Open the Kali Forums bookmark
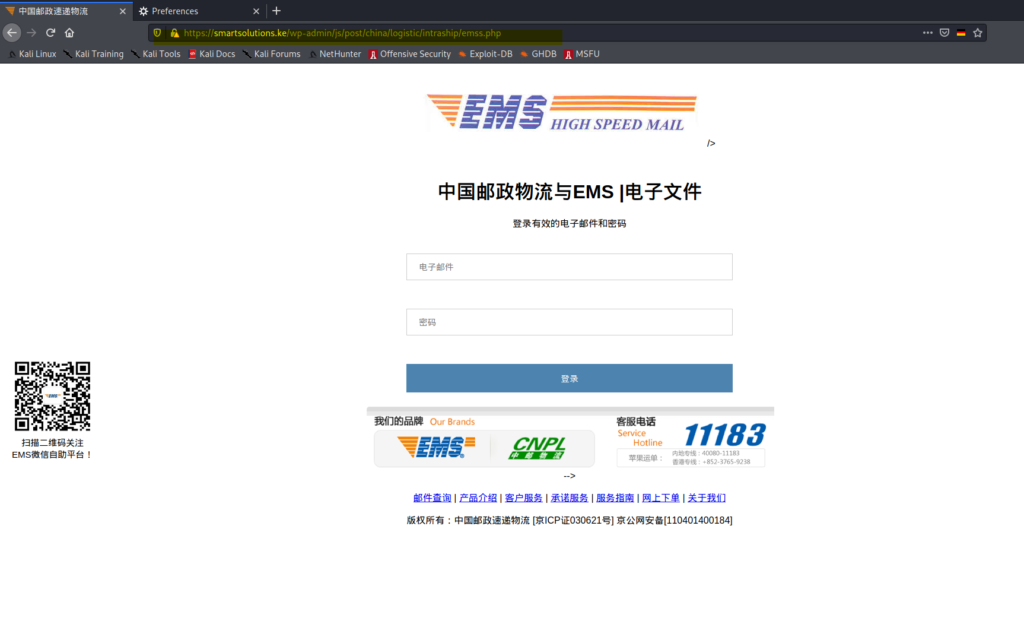 coord(272,54)
